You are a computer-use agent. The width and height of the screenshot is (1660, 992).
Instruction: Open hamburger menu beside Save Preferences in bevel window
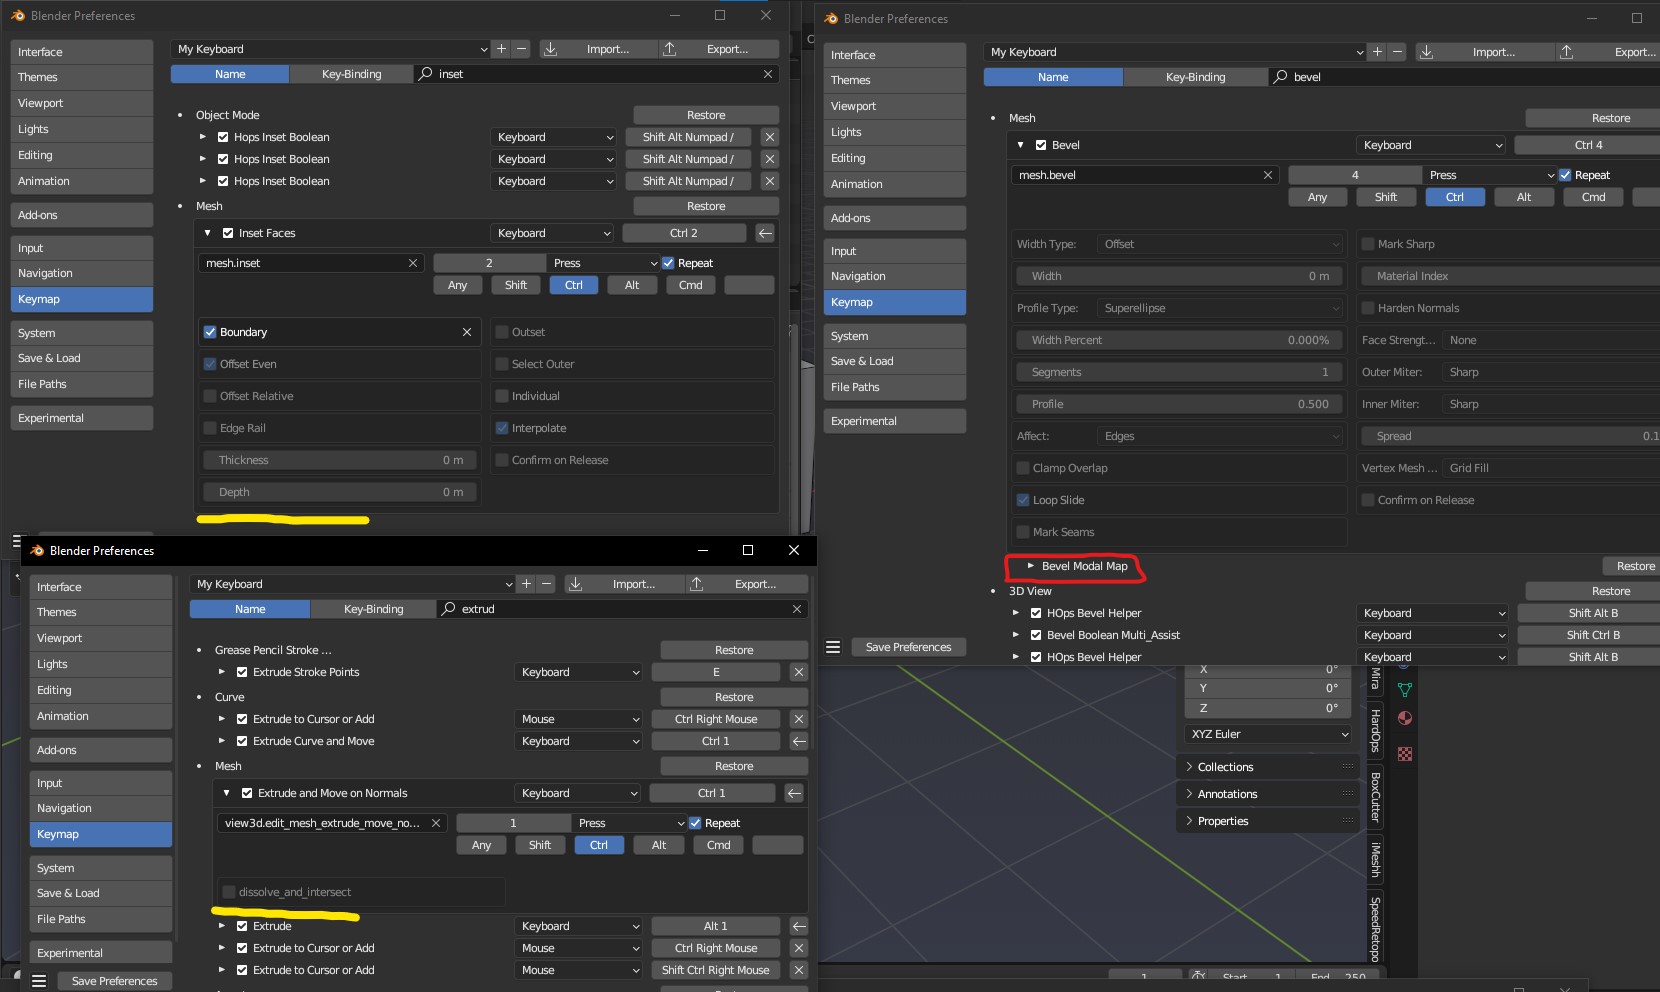point(833,647)
